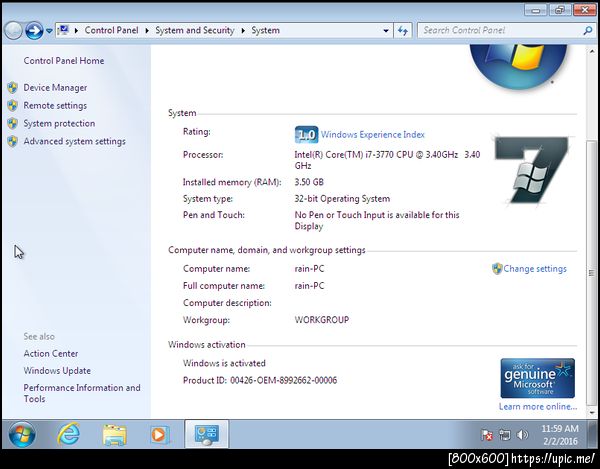The width and height of the screenshot is (600, 469).
Task: Click the shield icon beside Remote settings
Action: pos(13,106)
